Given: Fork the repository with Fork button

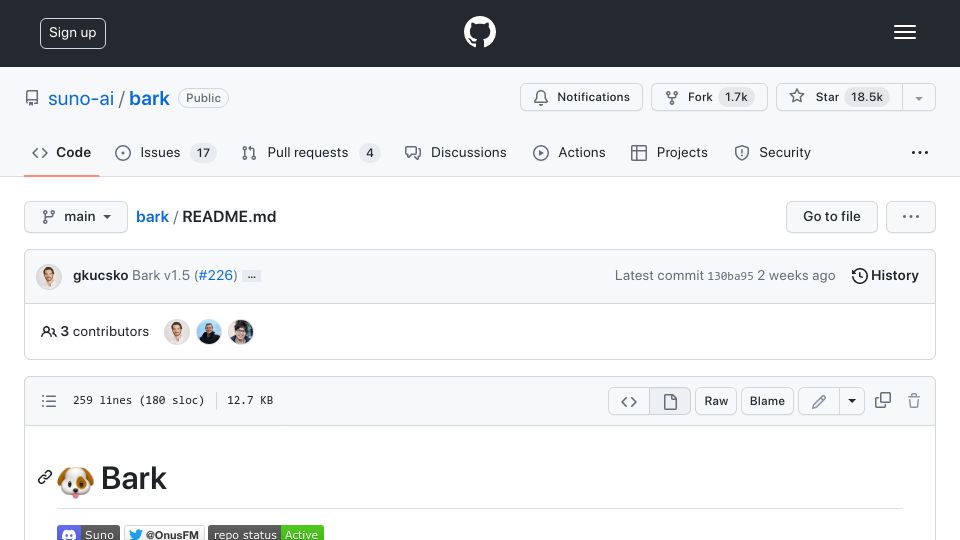Looking at the screenshot, I should click(x=709, y=97).
